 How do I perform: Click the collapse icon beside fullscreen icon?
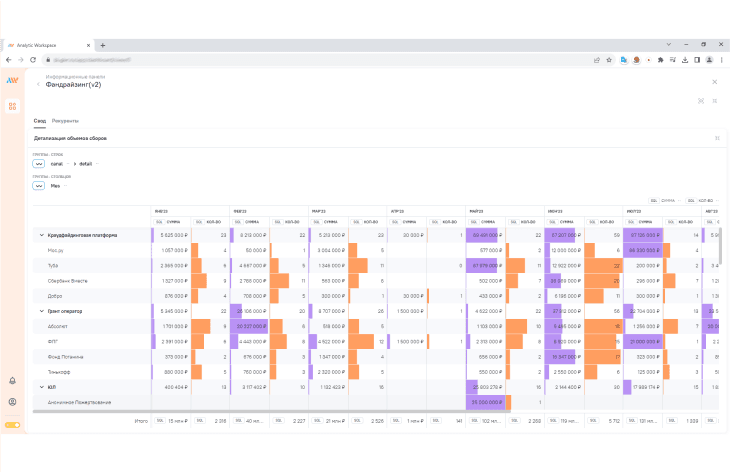(x=715, y=101)
